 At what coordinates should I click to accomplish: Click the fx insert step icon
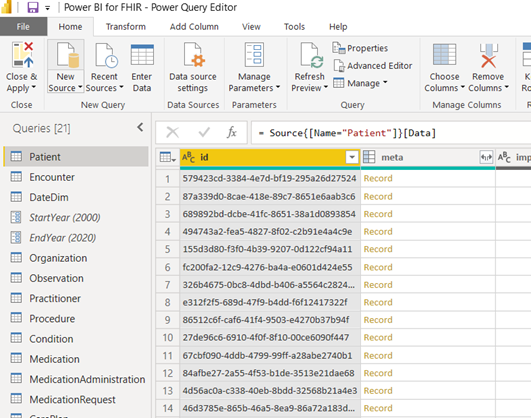coord(232,132)
